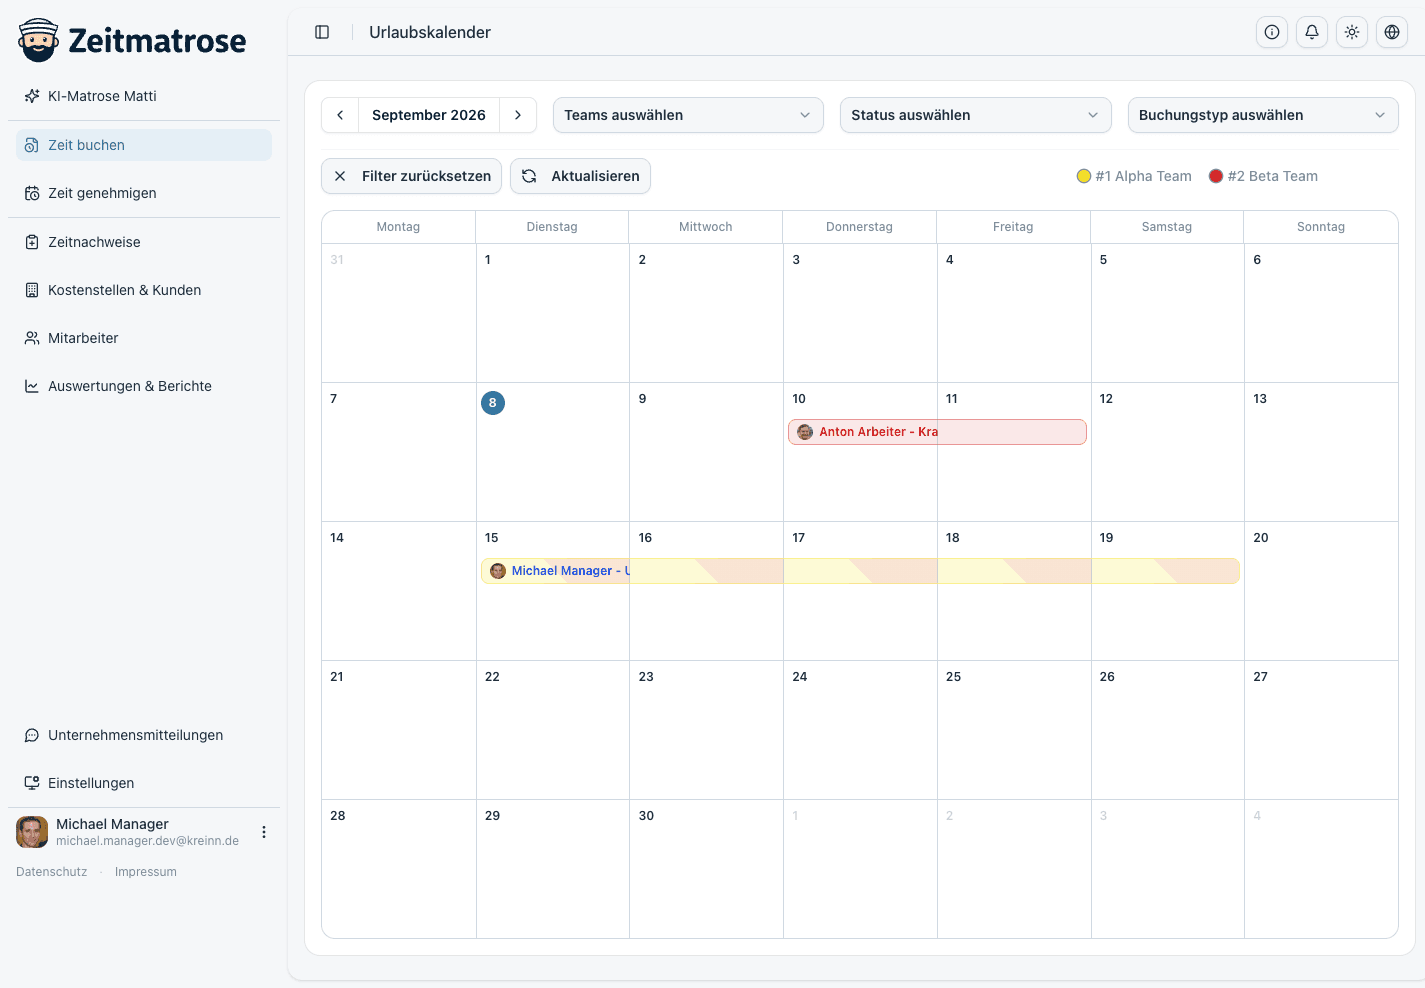Click Filter zurücksetzen button
1425x988 pixels.
(x=411, y=176)
